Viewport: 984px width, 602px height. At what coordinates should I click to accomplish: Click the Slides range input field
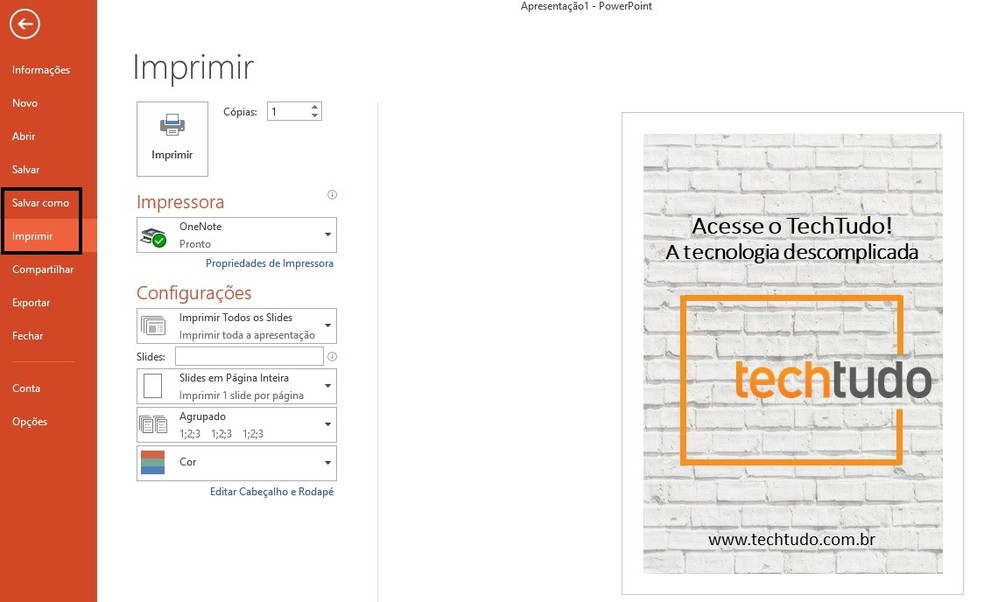point(249,357)
